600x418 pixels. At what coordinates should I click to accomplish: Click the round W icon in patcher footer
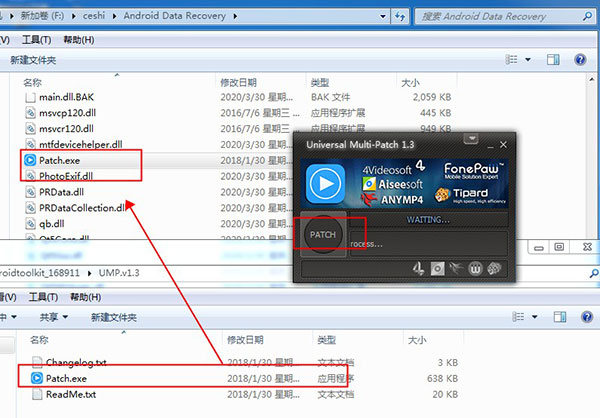click(475, 269)
